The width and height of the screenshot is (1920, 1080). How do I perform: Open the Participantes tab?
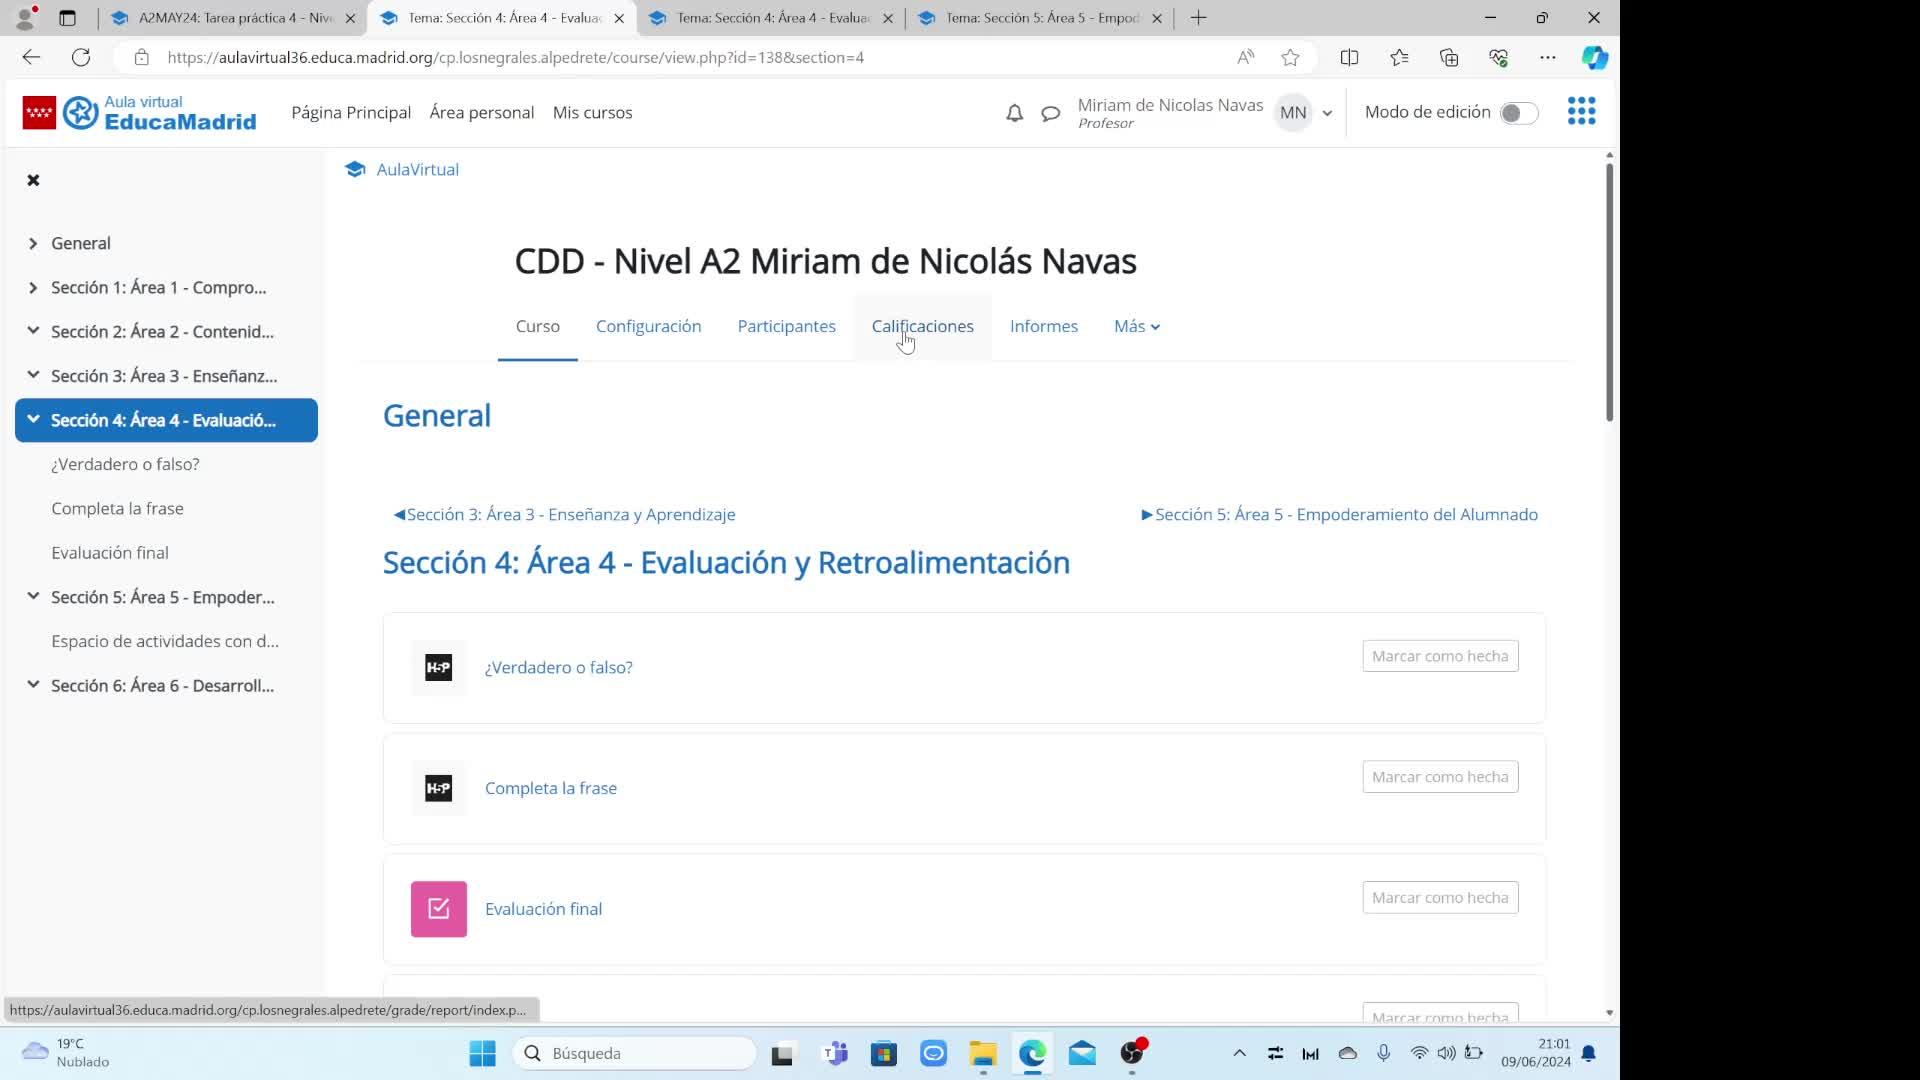(786, 327)
